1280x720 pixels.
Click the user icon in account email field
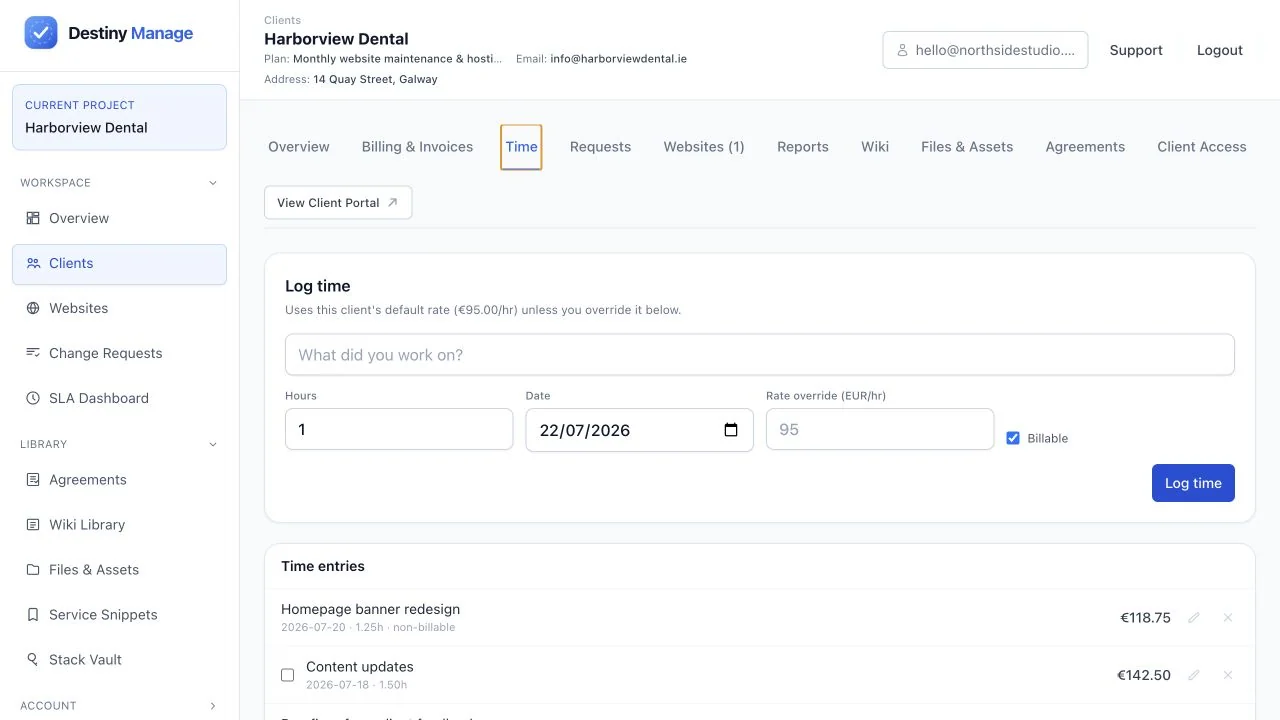[x=902, y=50]
